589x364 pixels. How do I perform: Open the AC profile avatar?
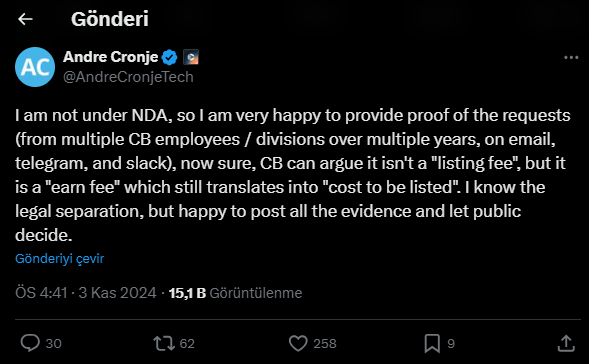point(35,67)
